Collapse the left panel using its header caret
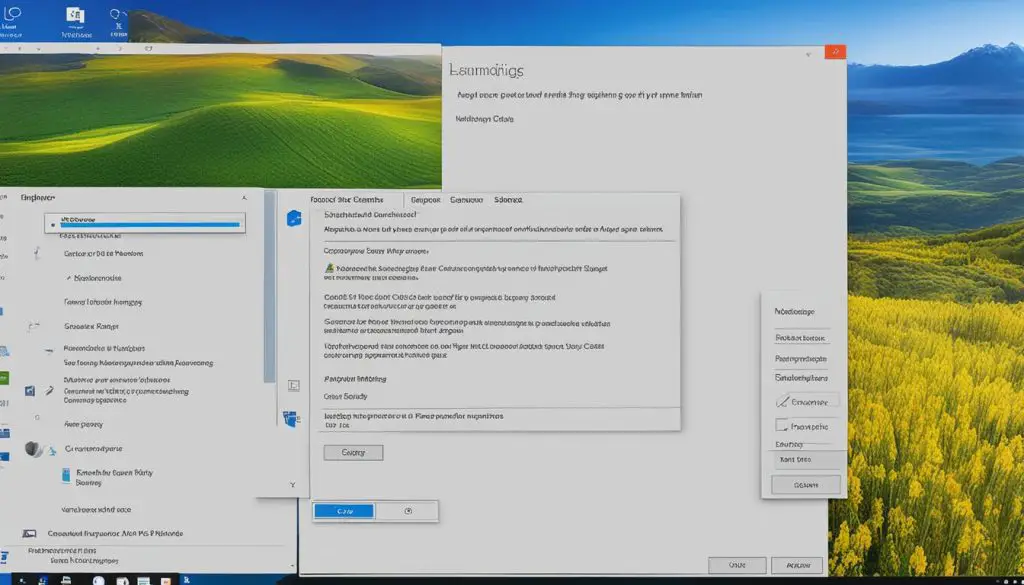 pyautogui.click(x=244, y=197)
